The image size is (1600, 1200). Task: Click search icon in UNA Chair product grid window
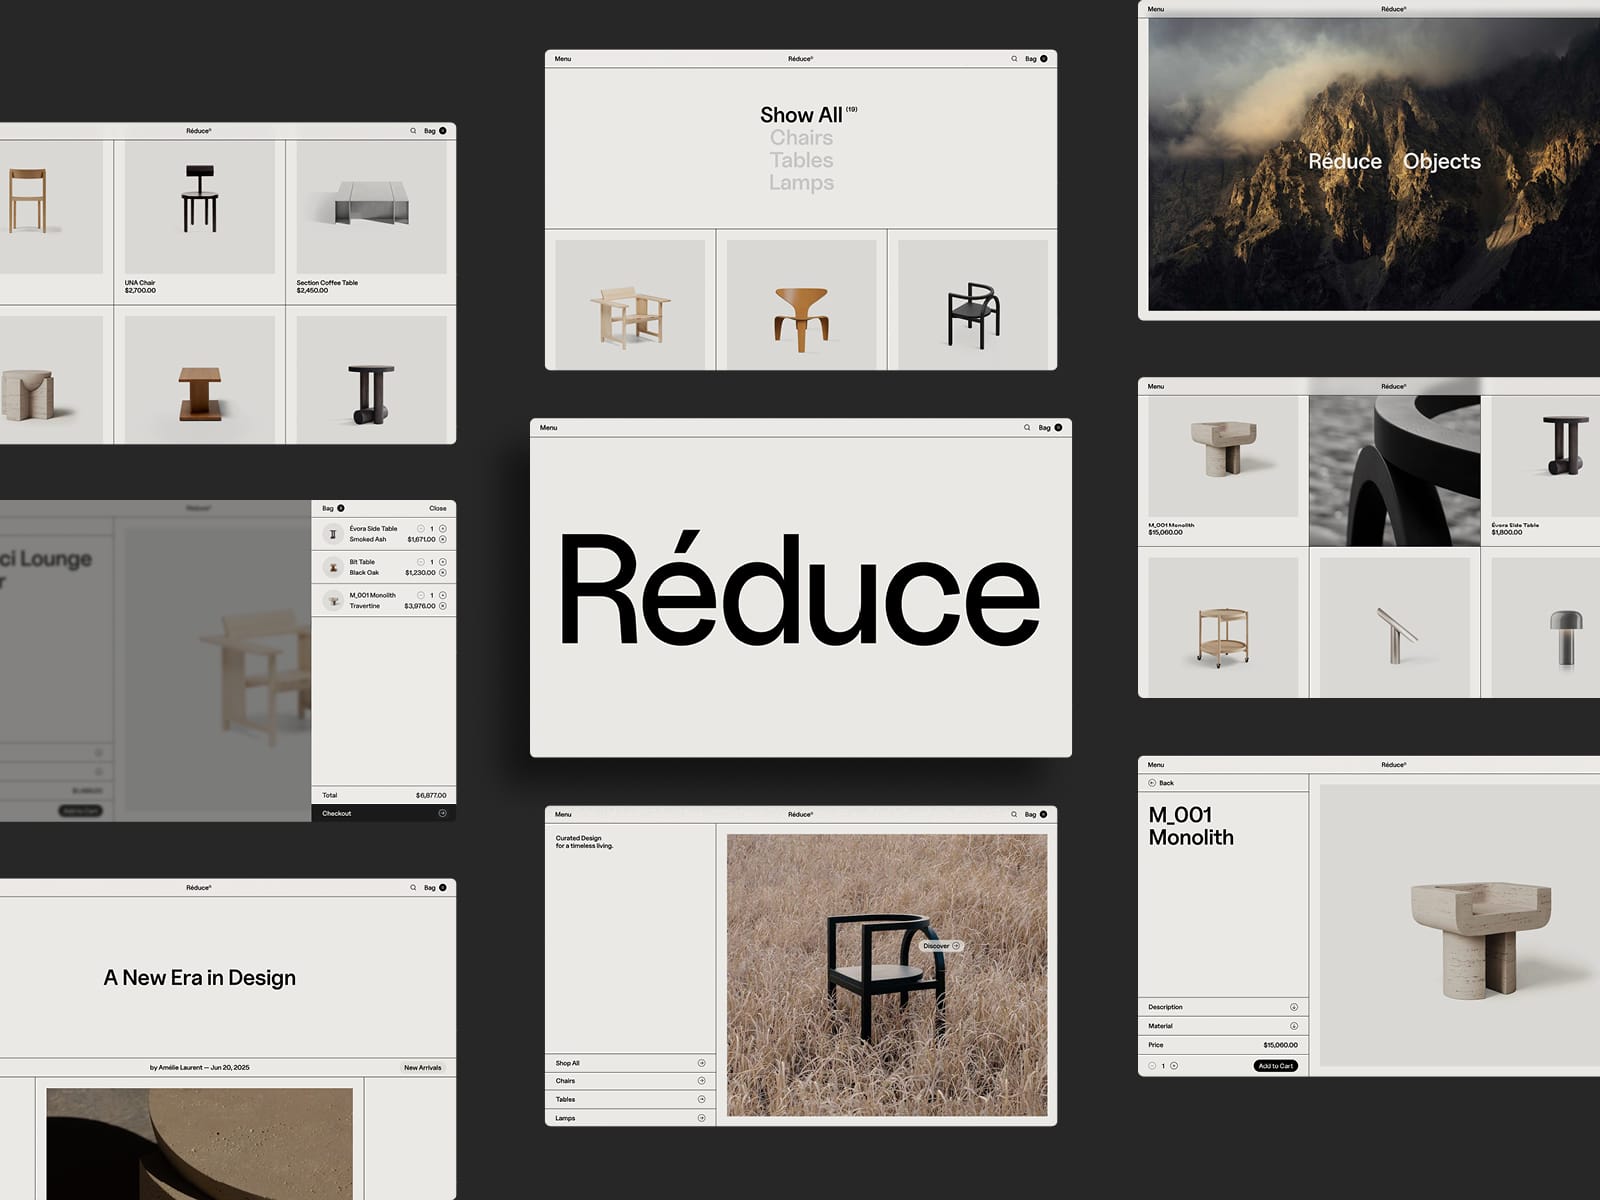point(413,131)
